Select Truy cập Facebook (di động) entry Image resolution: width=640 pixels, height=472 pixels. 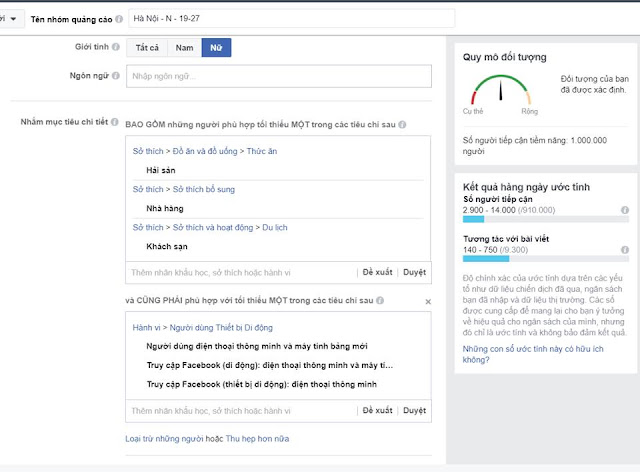point(270,365)
